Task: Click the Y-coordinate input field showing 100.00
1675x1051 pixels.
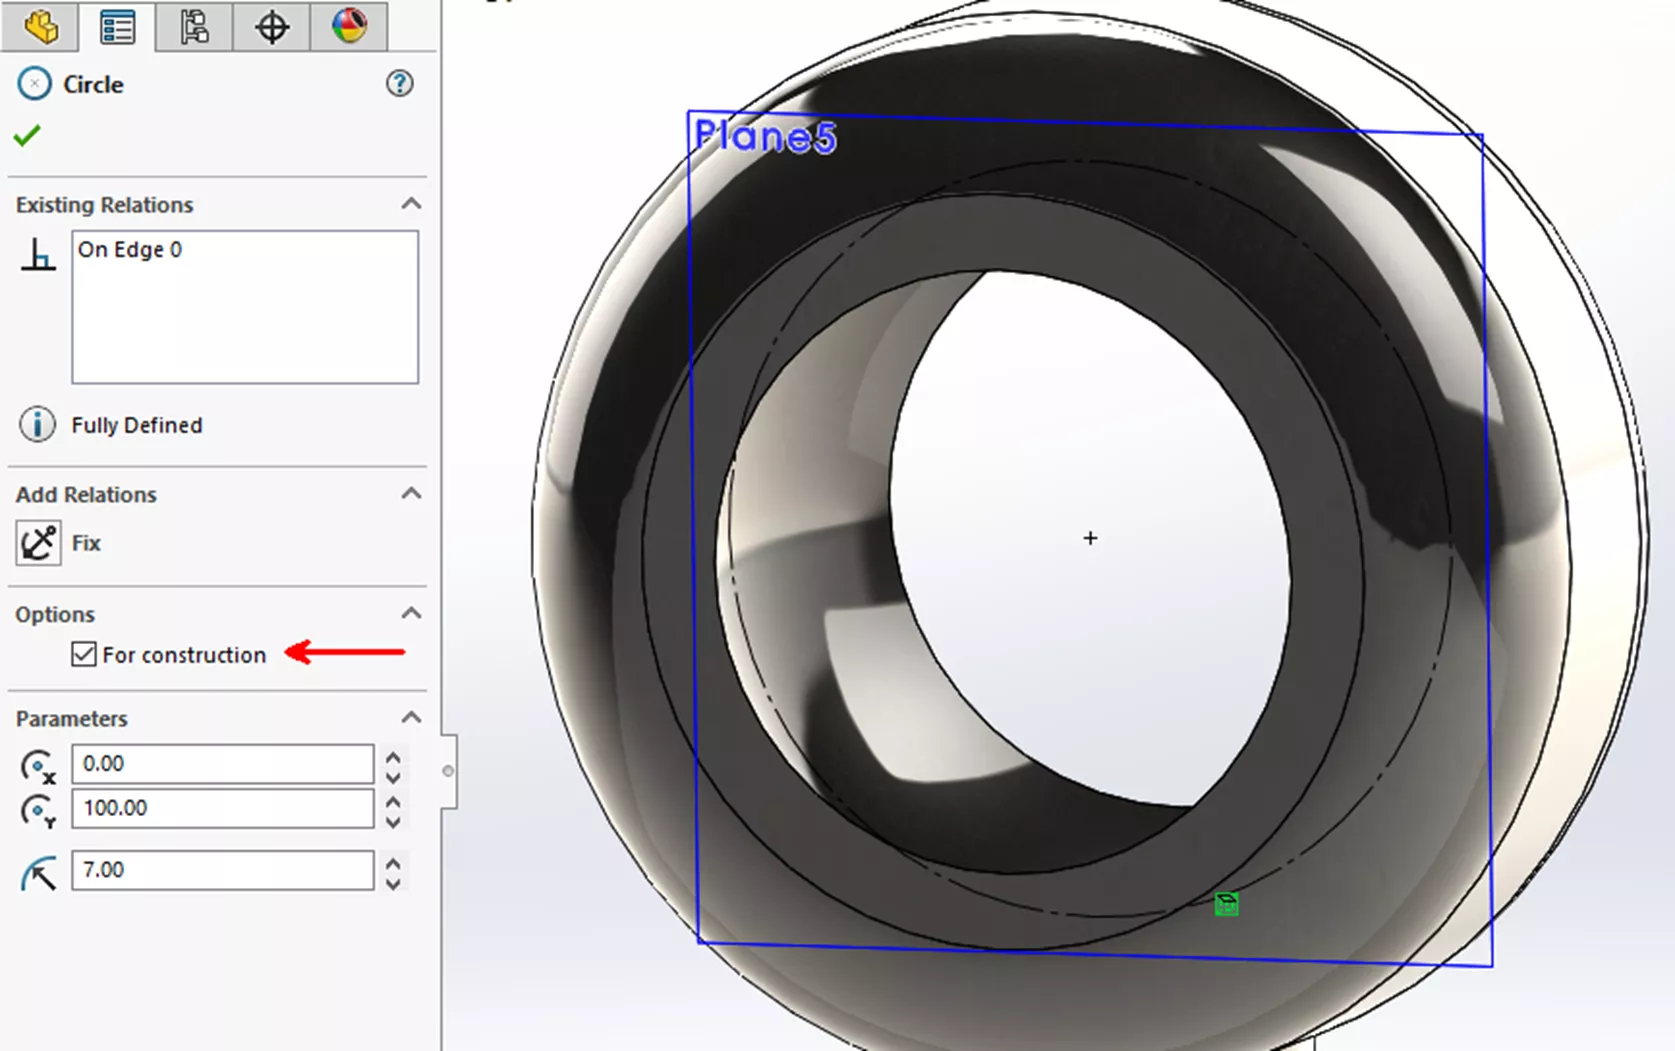Action: 222,808
